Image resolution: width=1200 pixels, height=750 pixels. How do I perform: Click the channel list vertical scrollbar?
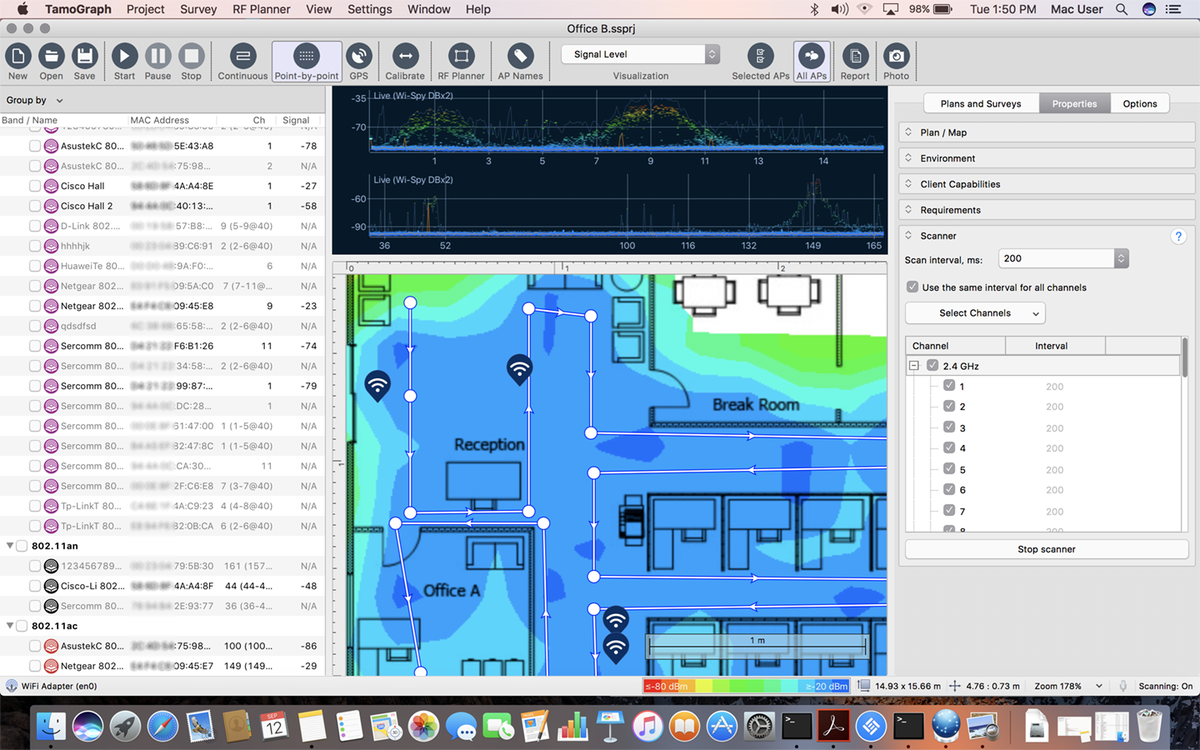pos(1185,358)
